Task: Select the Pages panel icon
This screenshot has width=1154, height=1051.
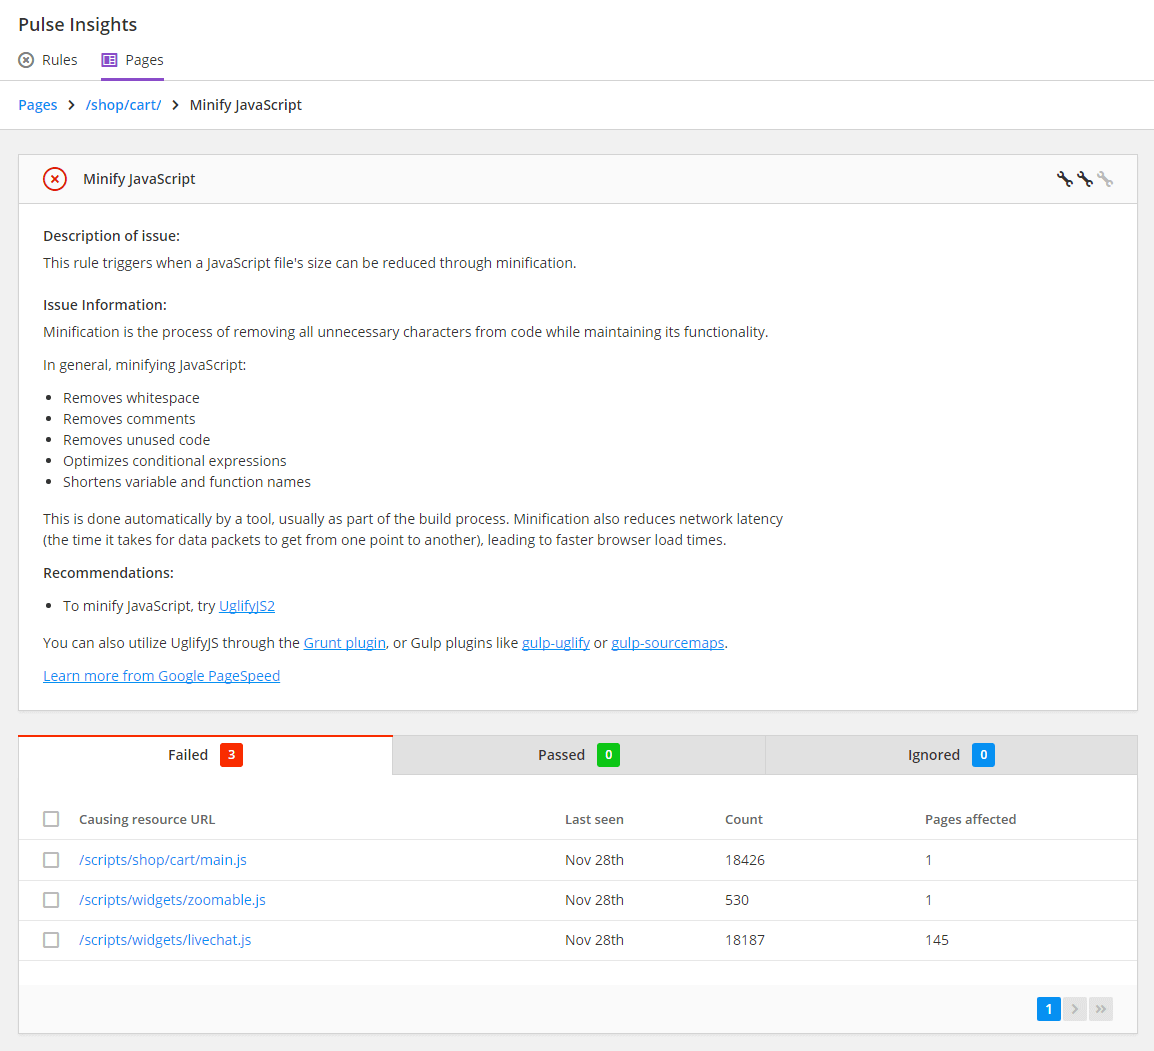Action: (x=109, y=60)
